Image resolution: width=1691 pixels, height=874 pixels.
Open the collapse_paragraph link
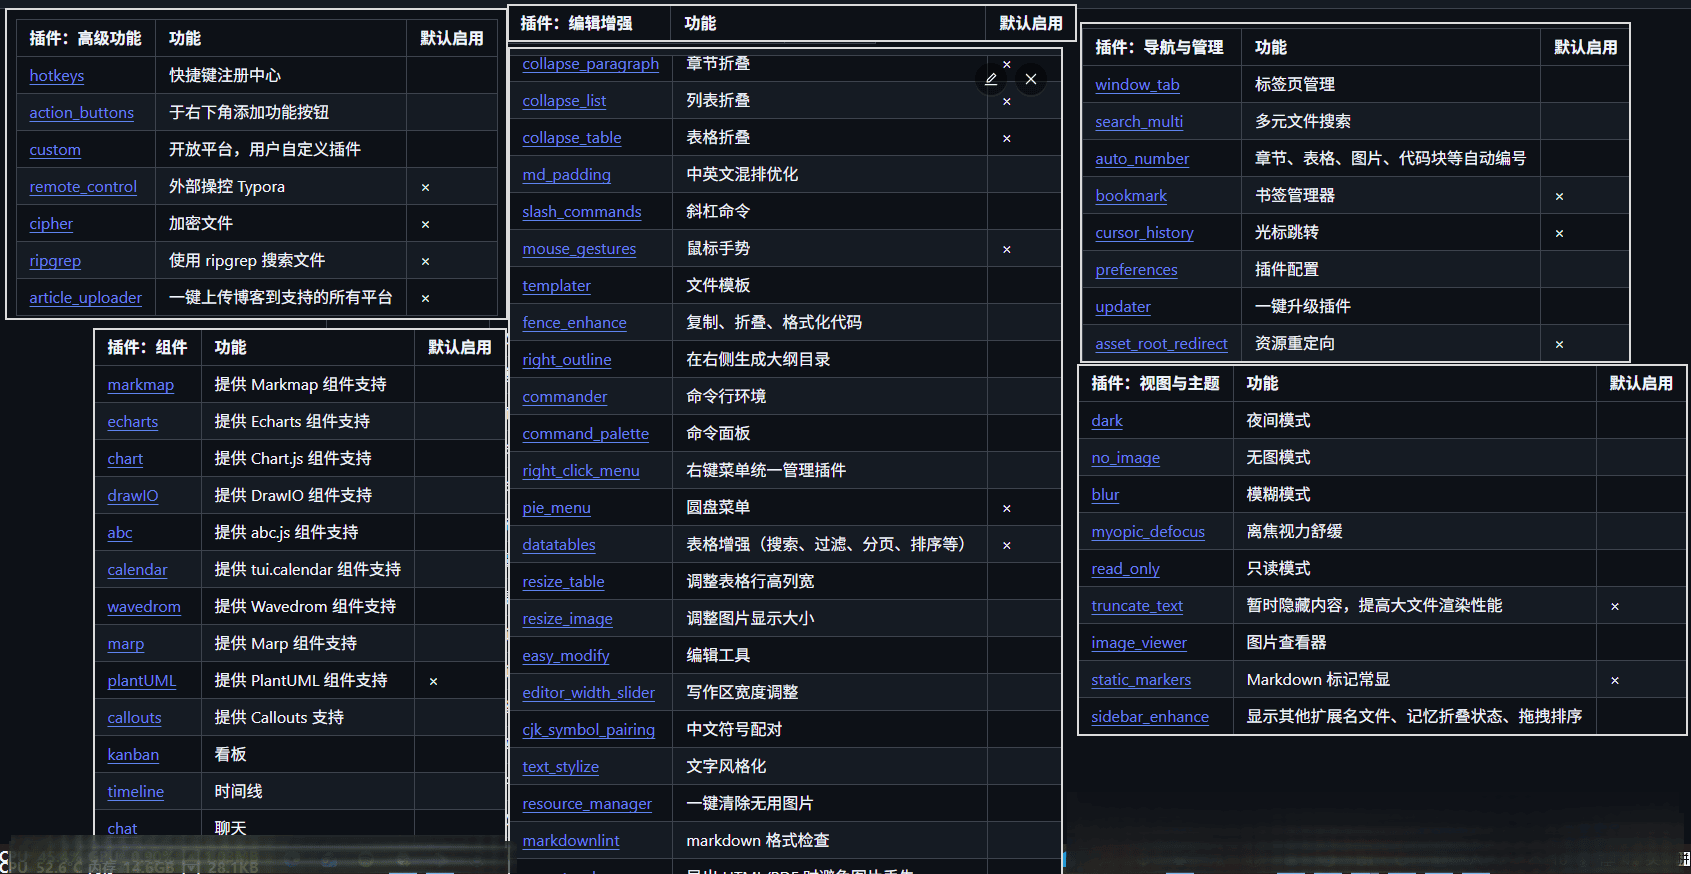(x=591, y=64)
